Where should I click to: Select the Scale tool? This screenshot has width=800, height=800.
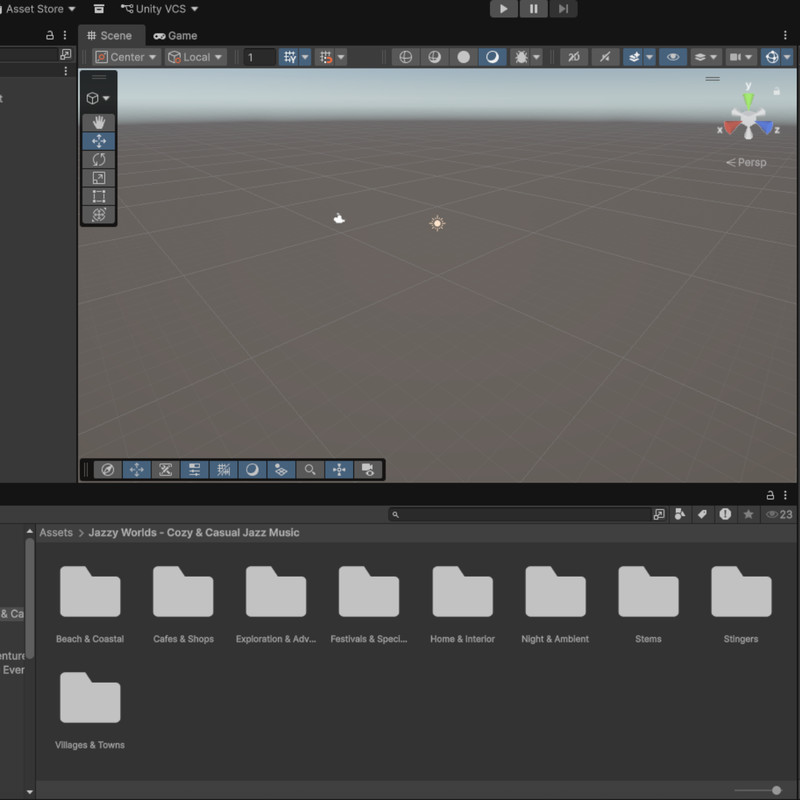98,178
